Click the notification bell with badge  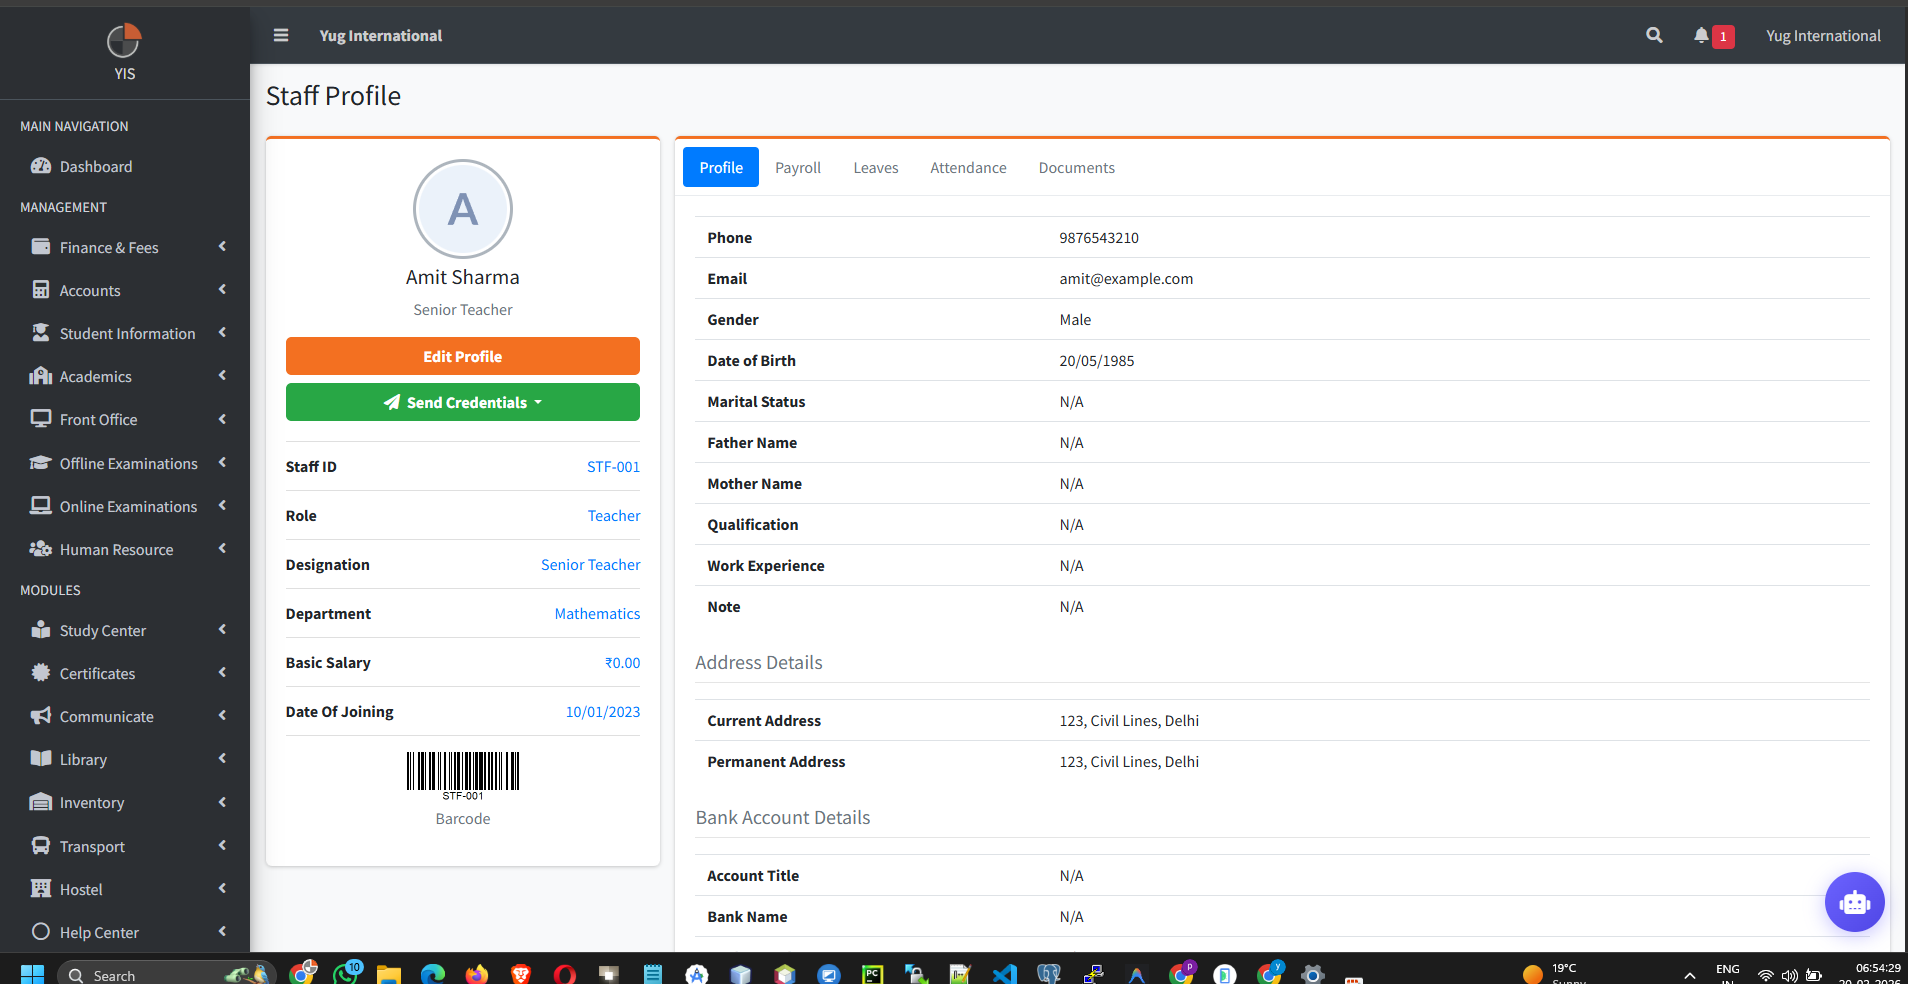pos(1704,35)
